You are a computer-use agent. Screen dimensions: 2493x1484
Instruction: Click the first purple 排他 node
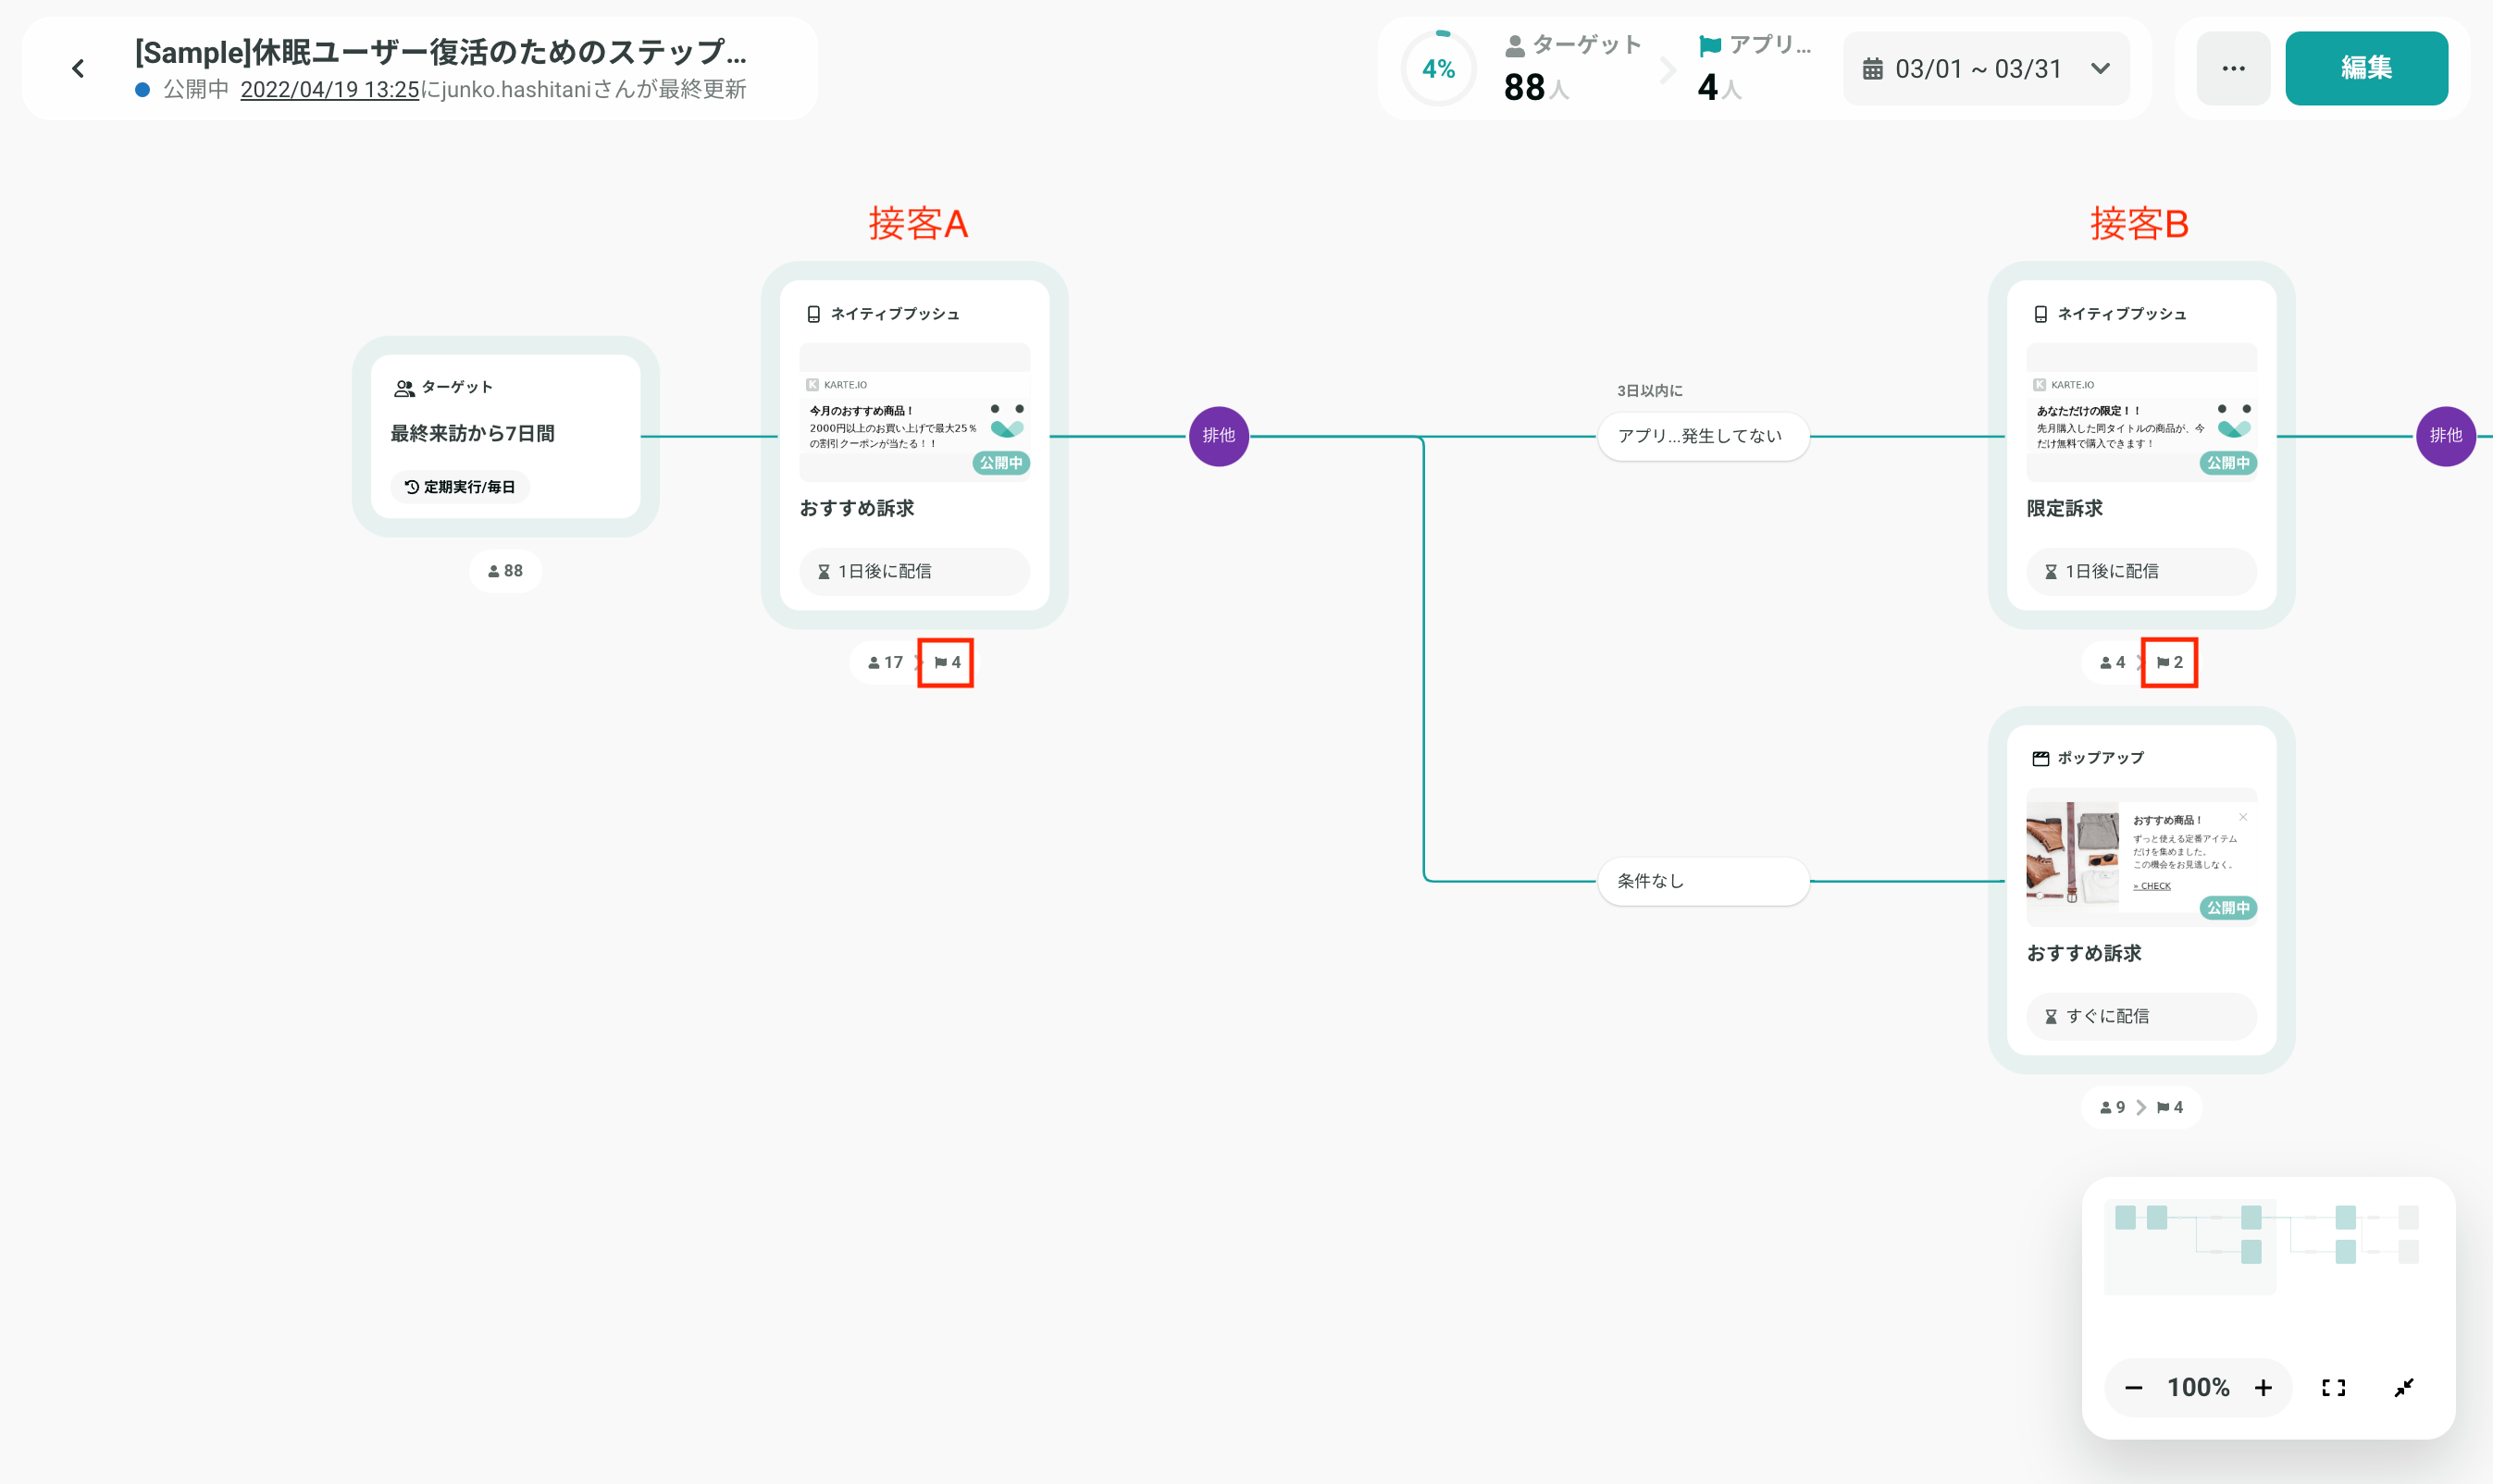click(1218, 436)
